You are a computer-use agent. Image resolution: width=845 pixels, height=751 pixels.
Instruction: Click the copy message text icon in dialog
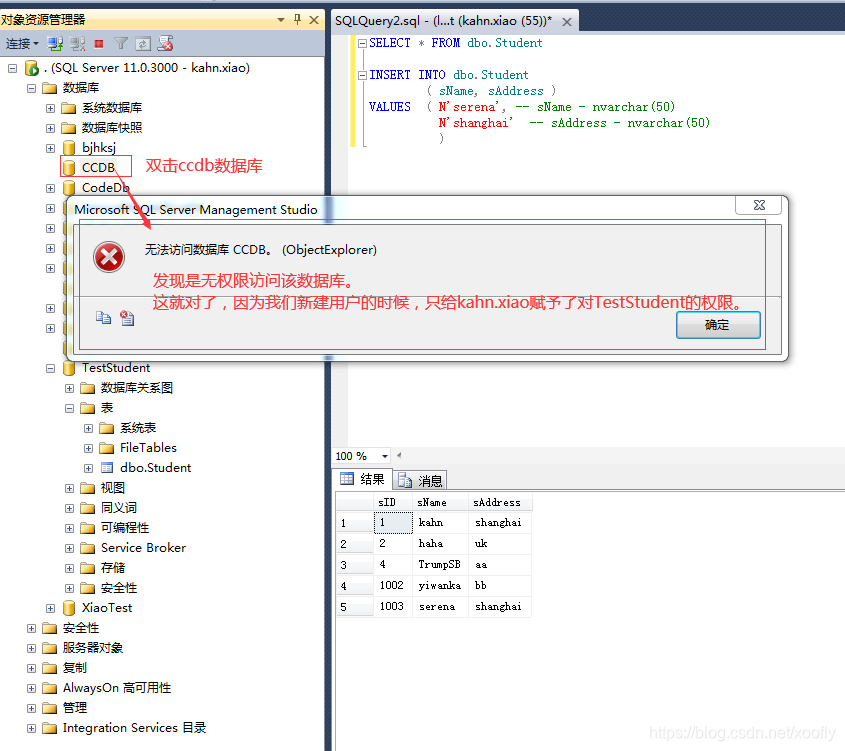click(x=103, y=318)
